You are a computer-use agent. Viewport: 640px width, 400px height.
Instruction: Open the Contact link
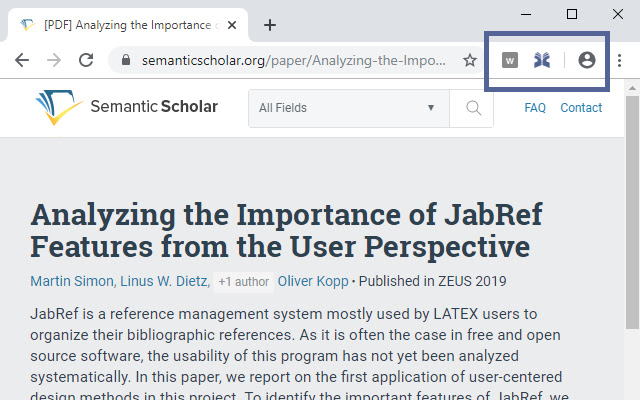pyautogui.click(x=581, y=108)
